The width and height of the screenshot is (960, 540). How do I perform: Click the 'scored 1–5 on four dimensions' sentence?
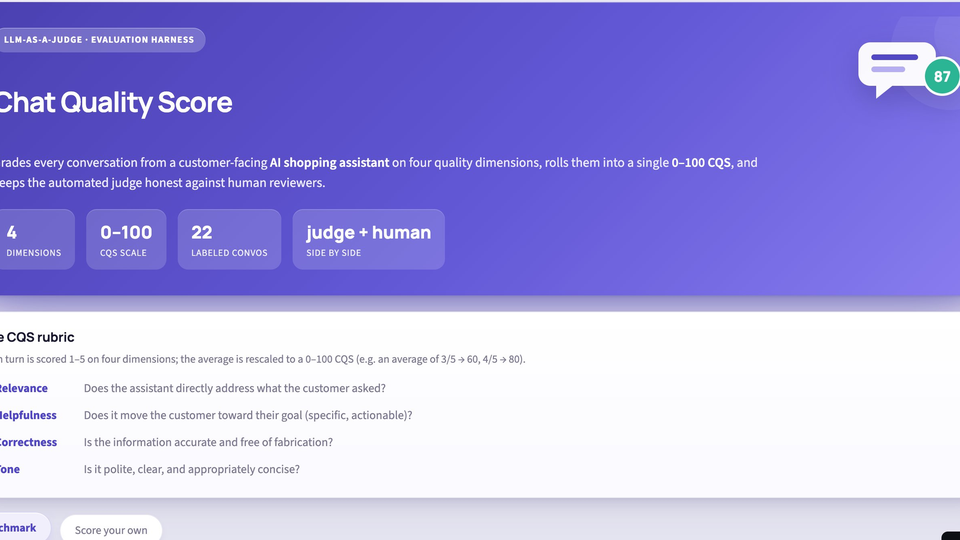(263, 359)
